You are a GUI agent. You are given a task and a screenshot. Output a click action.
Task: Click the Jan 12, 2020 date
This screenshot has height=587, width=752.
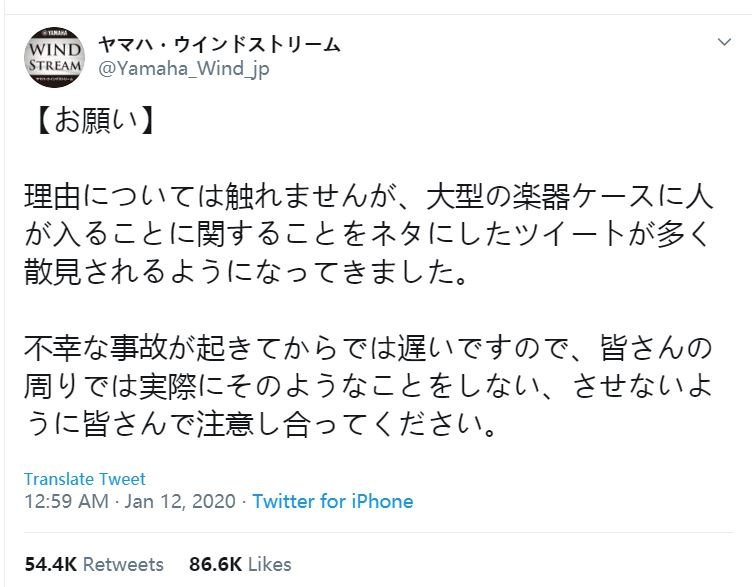pos(182,501)
